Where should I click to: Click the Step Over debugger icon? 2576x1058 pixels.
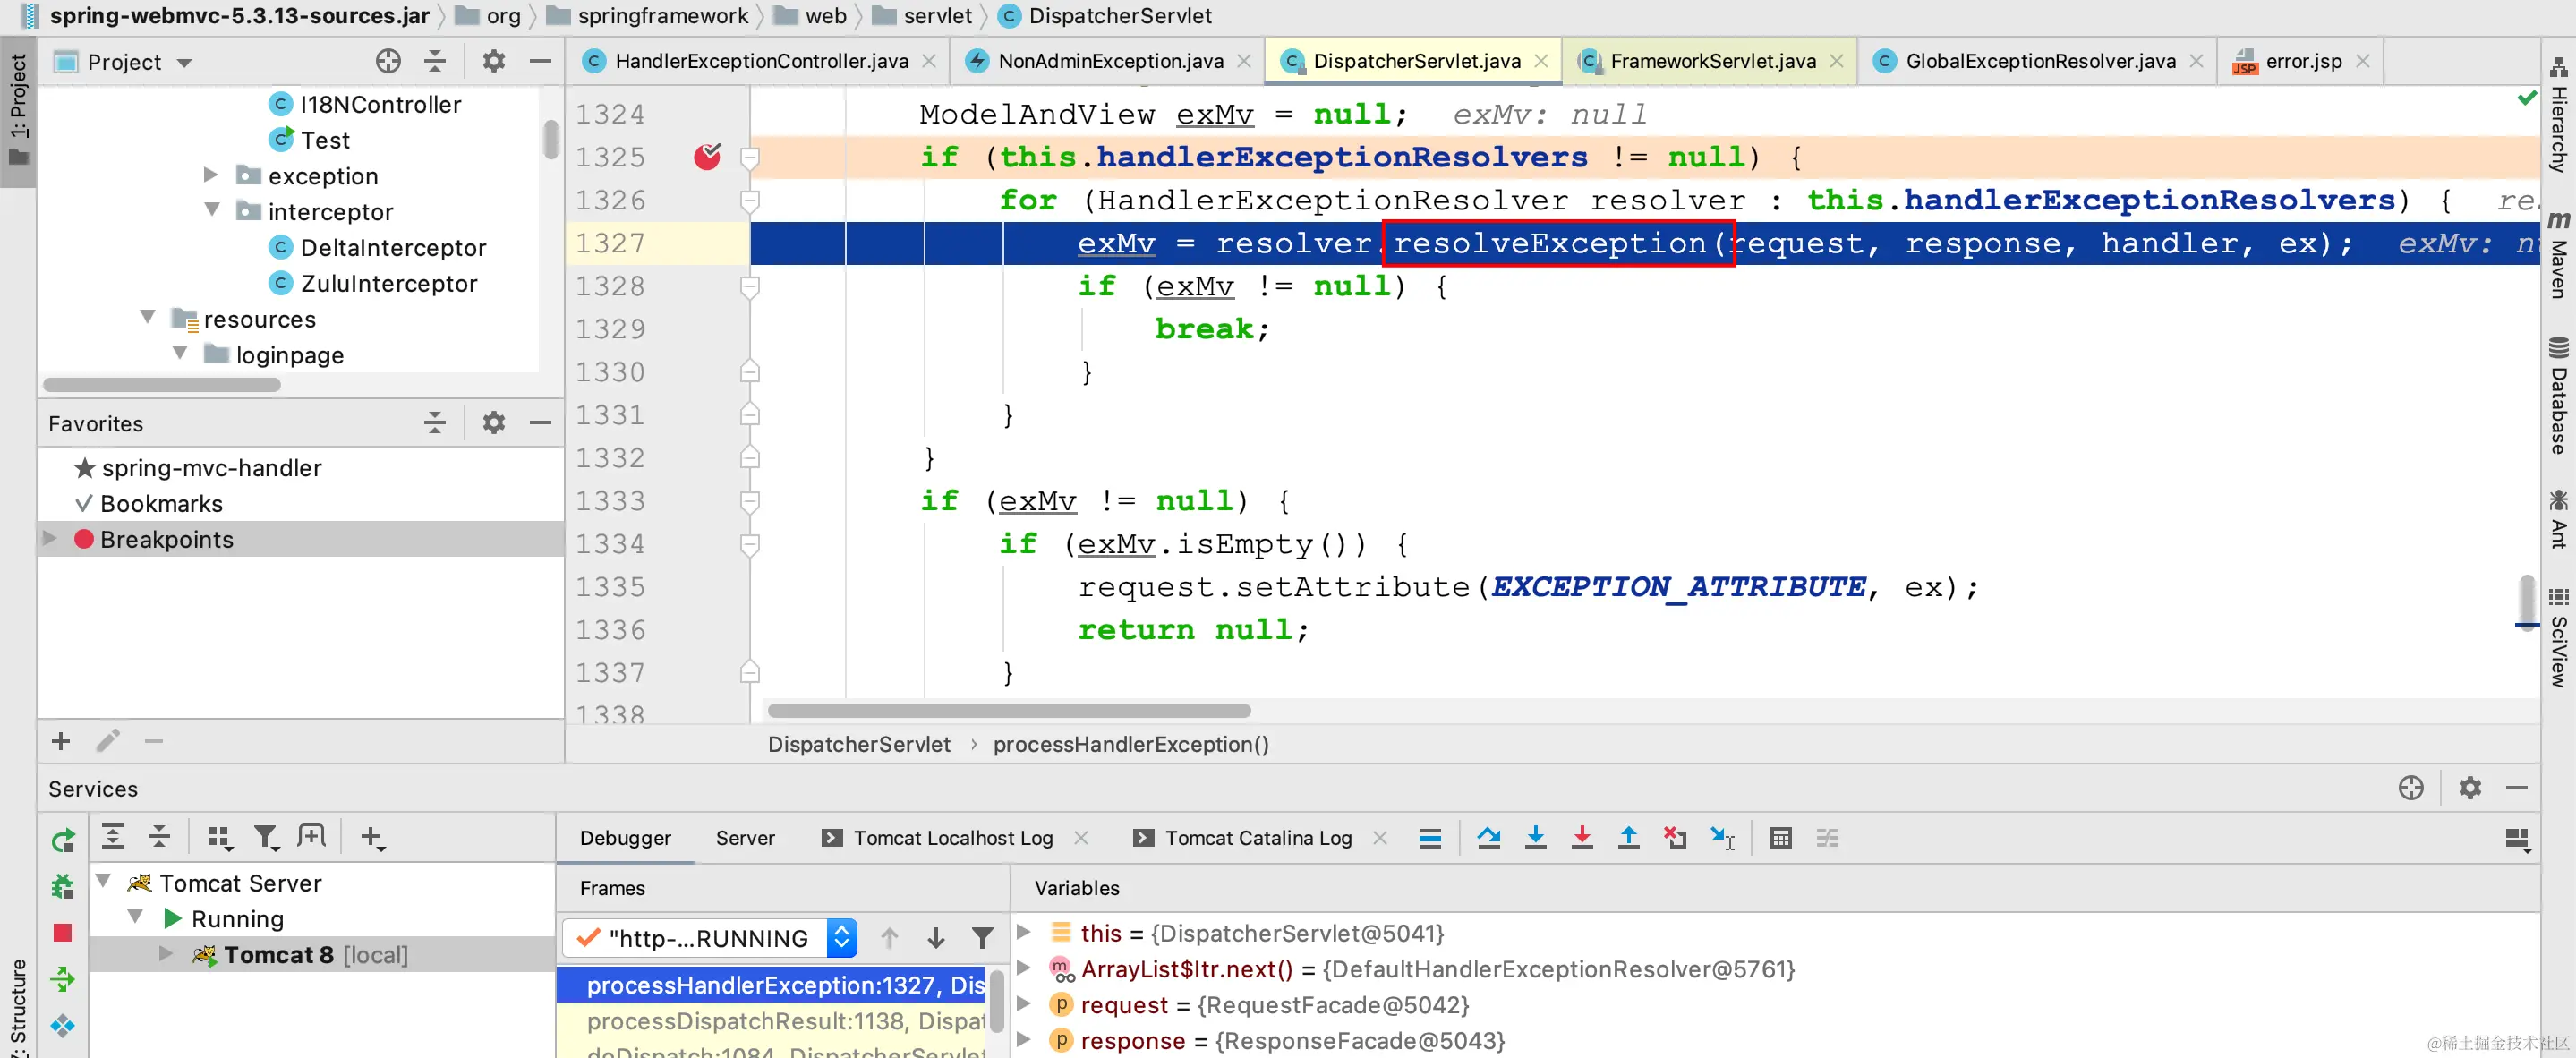1488,838
